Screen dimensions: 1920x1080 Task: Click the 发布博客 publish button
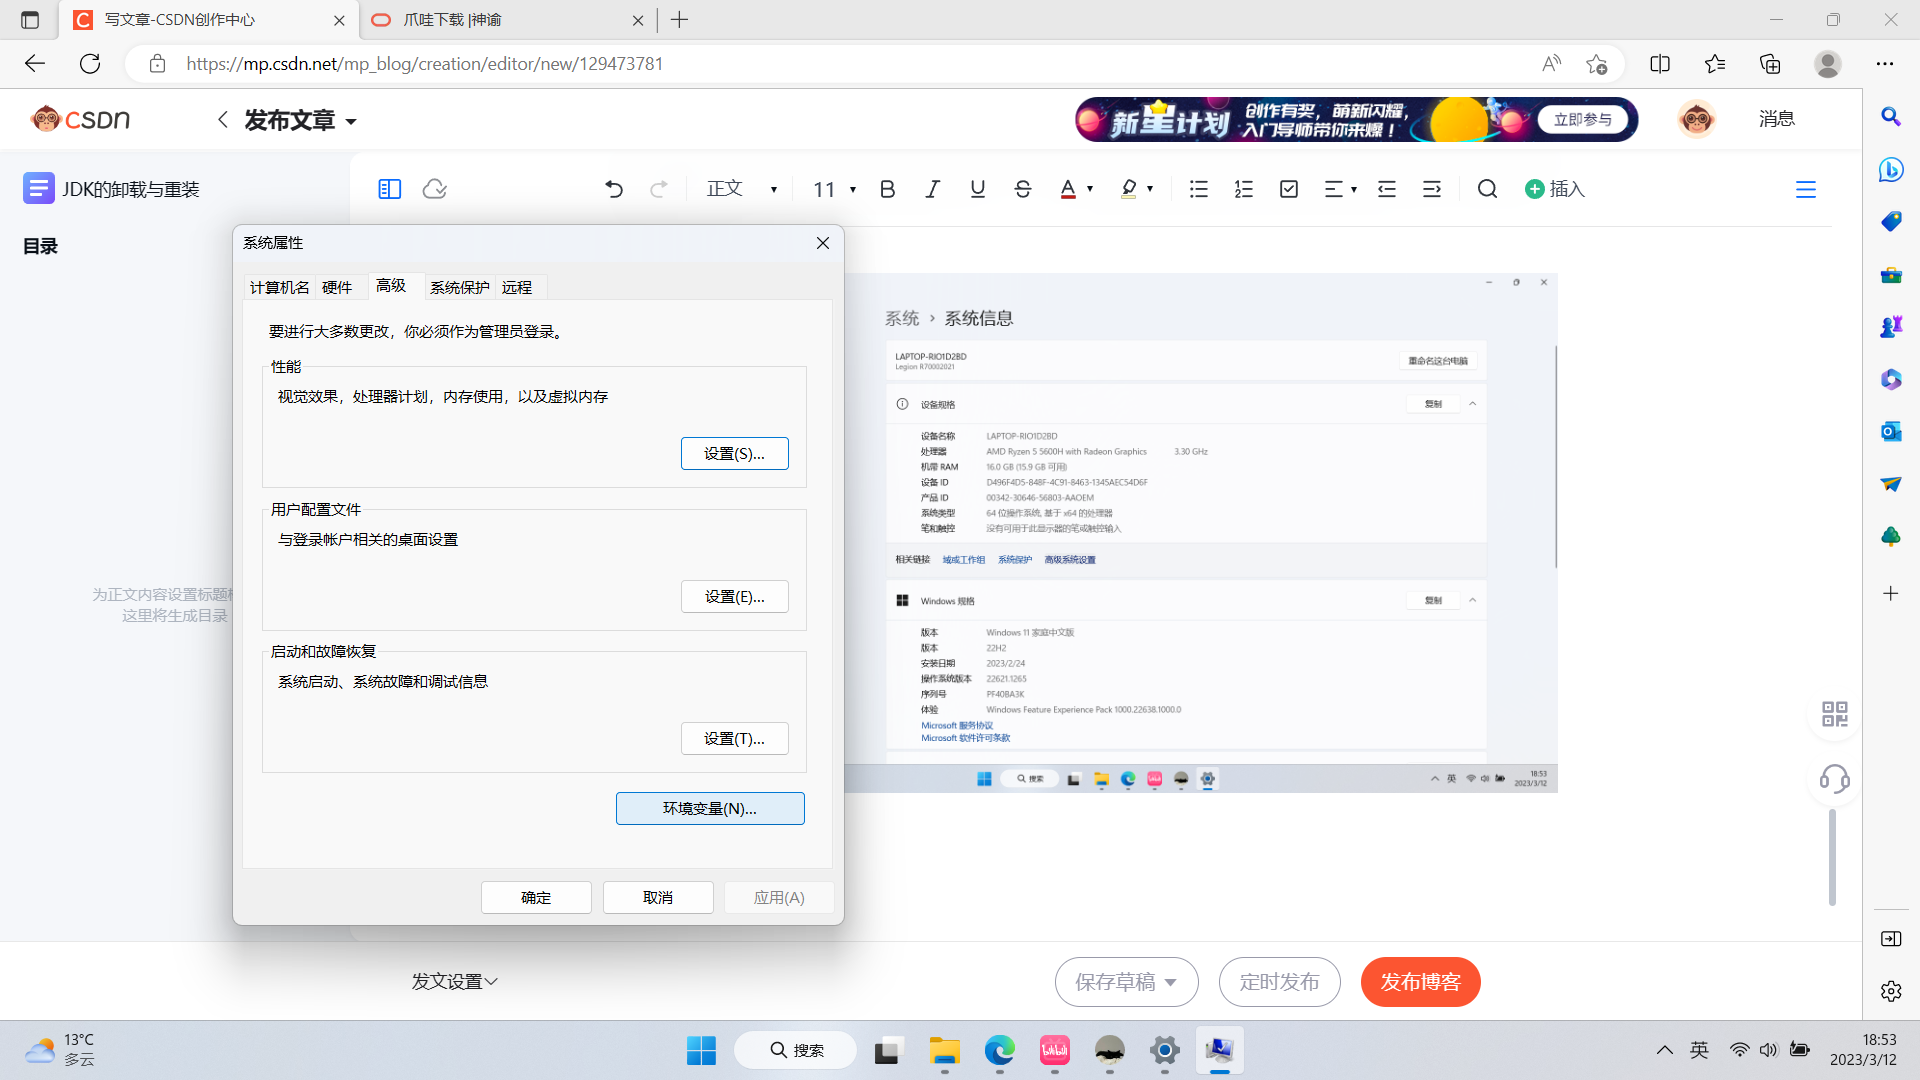pos(1420,982)
